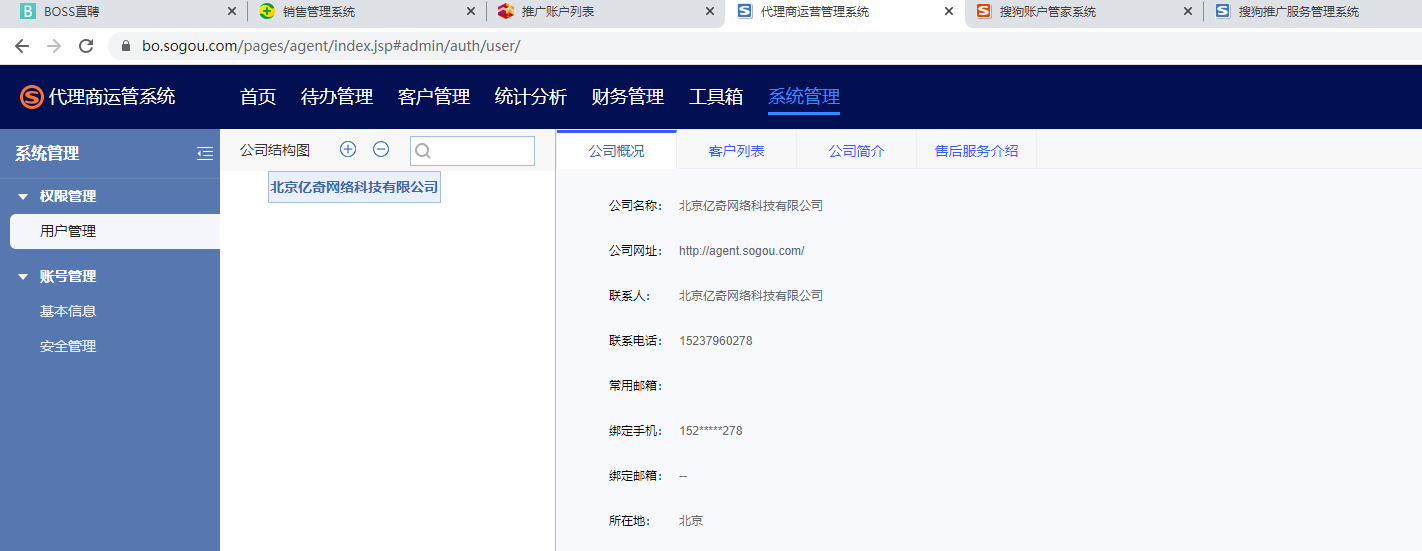This screenshot has height=551, width=1422.
Task: Click the bound phone value 152*****278
Action: click(710, 431)
